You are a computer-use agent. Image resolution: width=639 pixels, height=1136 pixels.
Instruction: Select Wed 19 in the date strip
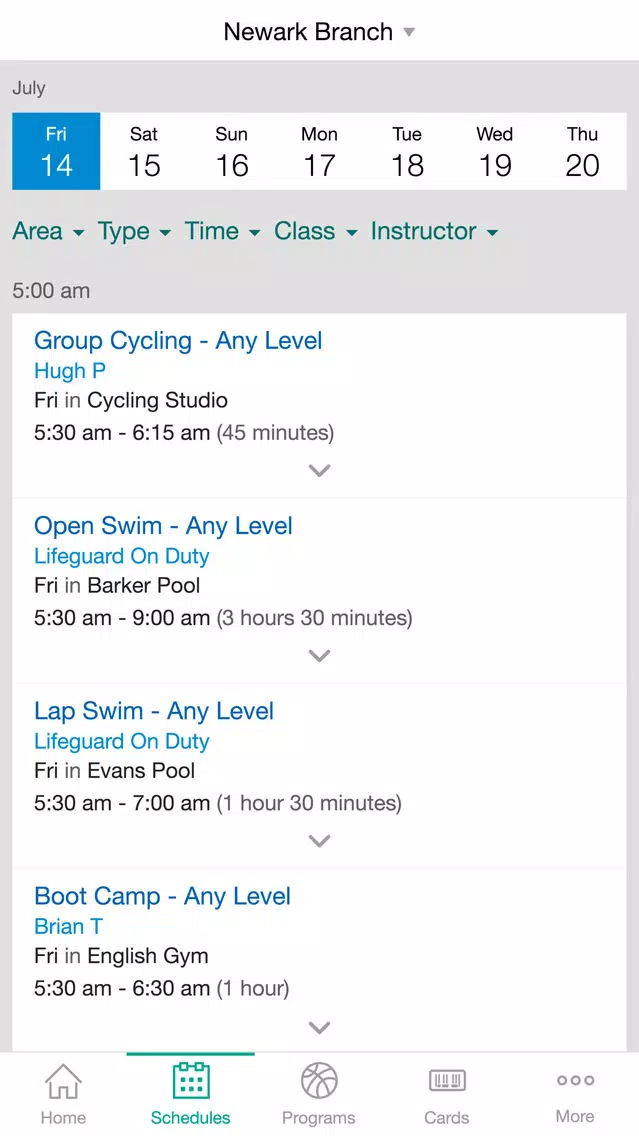pyautogui.click(x=495, y=151)
